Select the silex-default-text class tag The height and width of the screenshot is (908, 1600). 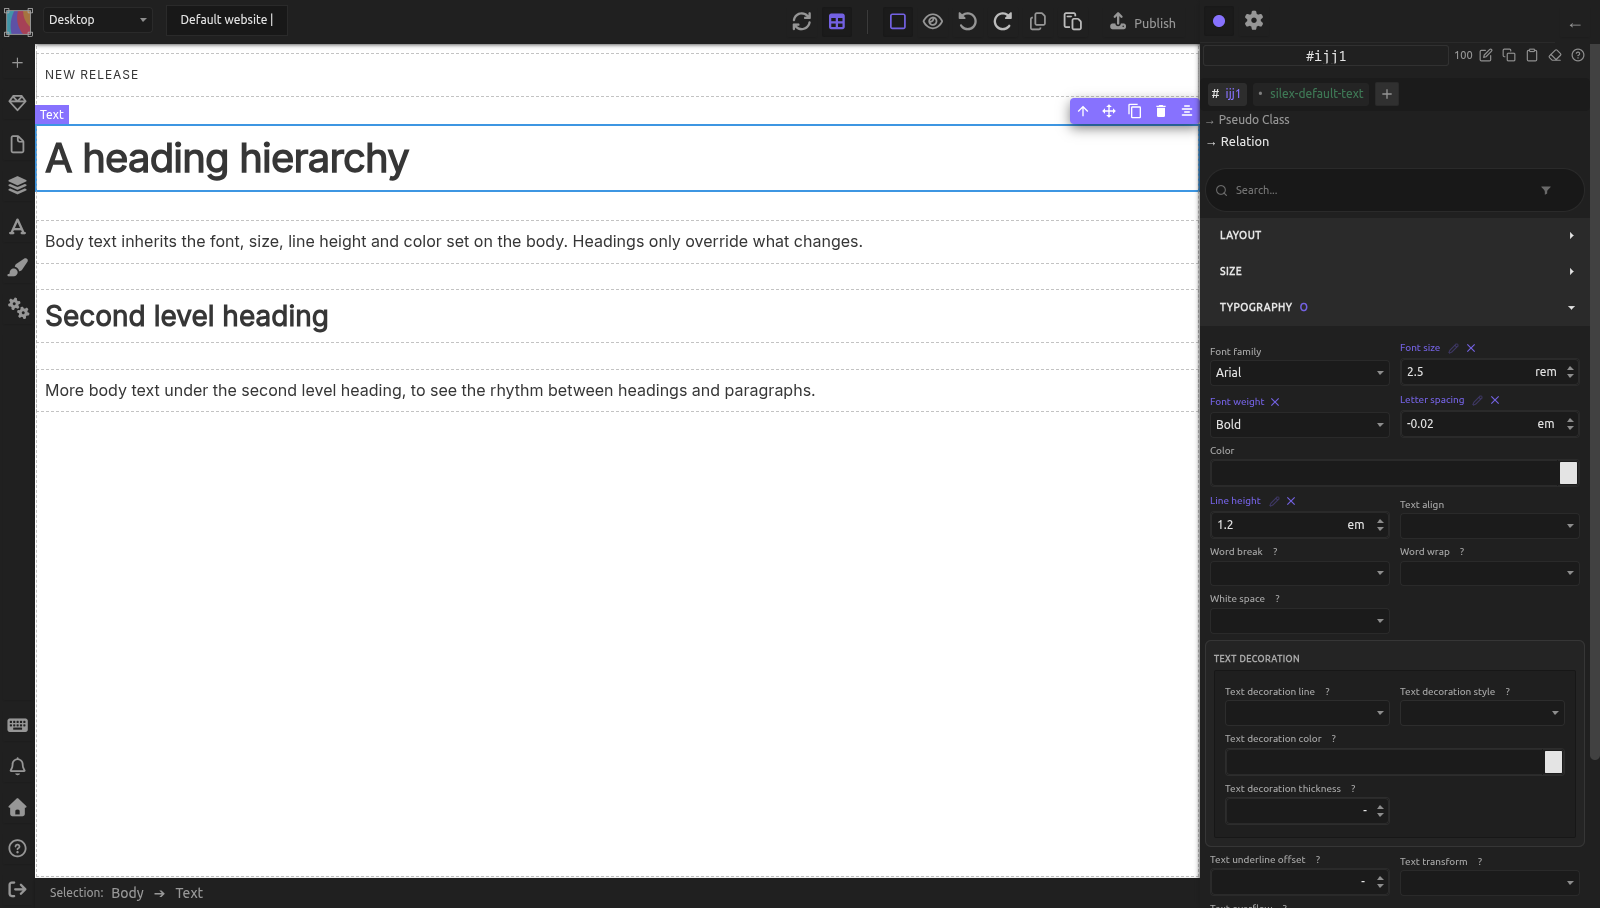(1311, 94)
